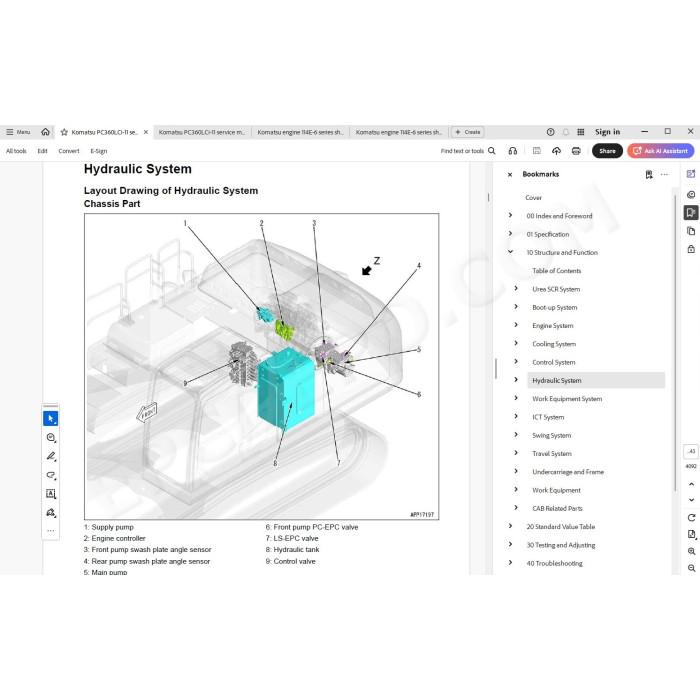Click the Create button
This screenshot has height=700, width=700.
[x=467, y=132]
